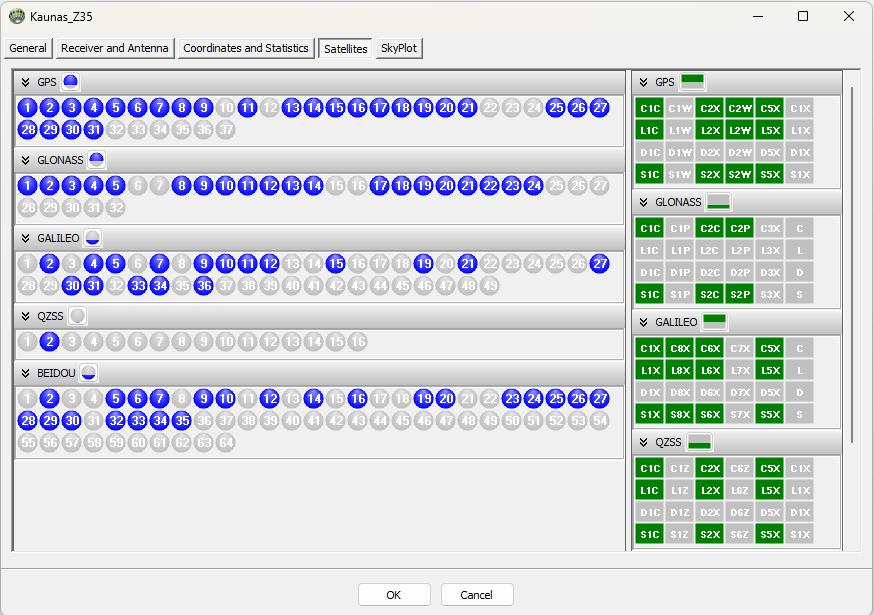874x615 pixels.
Task: Disable BEIDOU satellite 35
Action: click(x=182, y=420)
